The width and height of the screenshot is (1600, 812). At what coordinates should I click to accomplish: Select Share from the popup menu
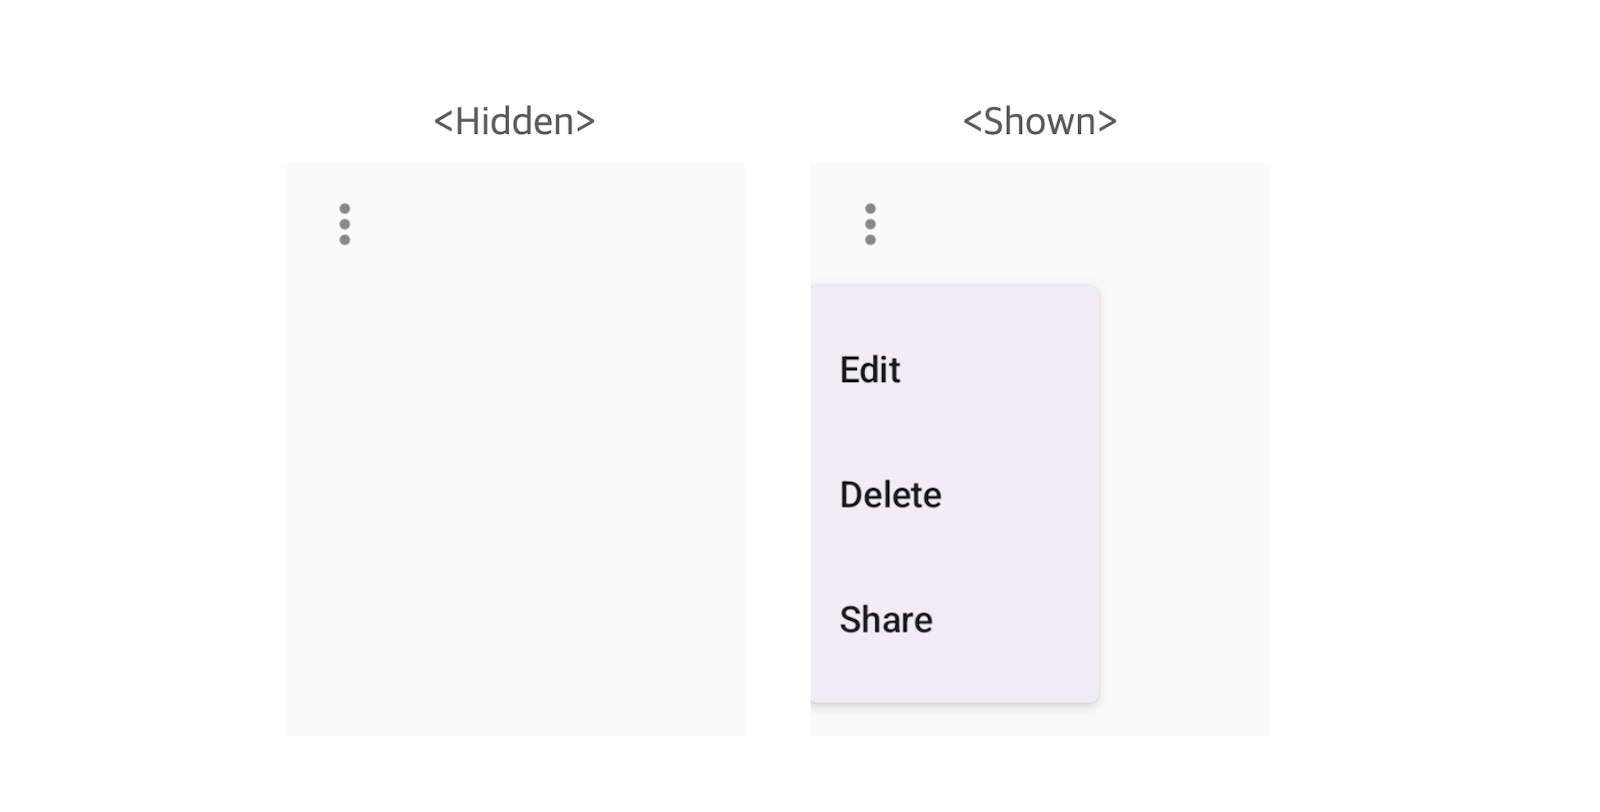point(884,619)
